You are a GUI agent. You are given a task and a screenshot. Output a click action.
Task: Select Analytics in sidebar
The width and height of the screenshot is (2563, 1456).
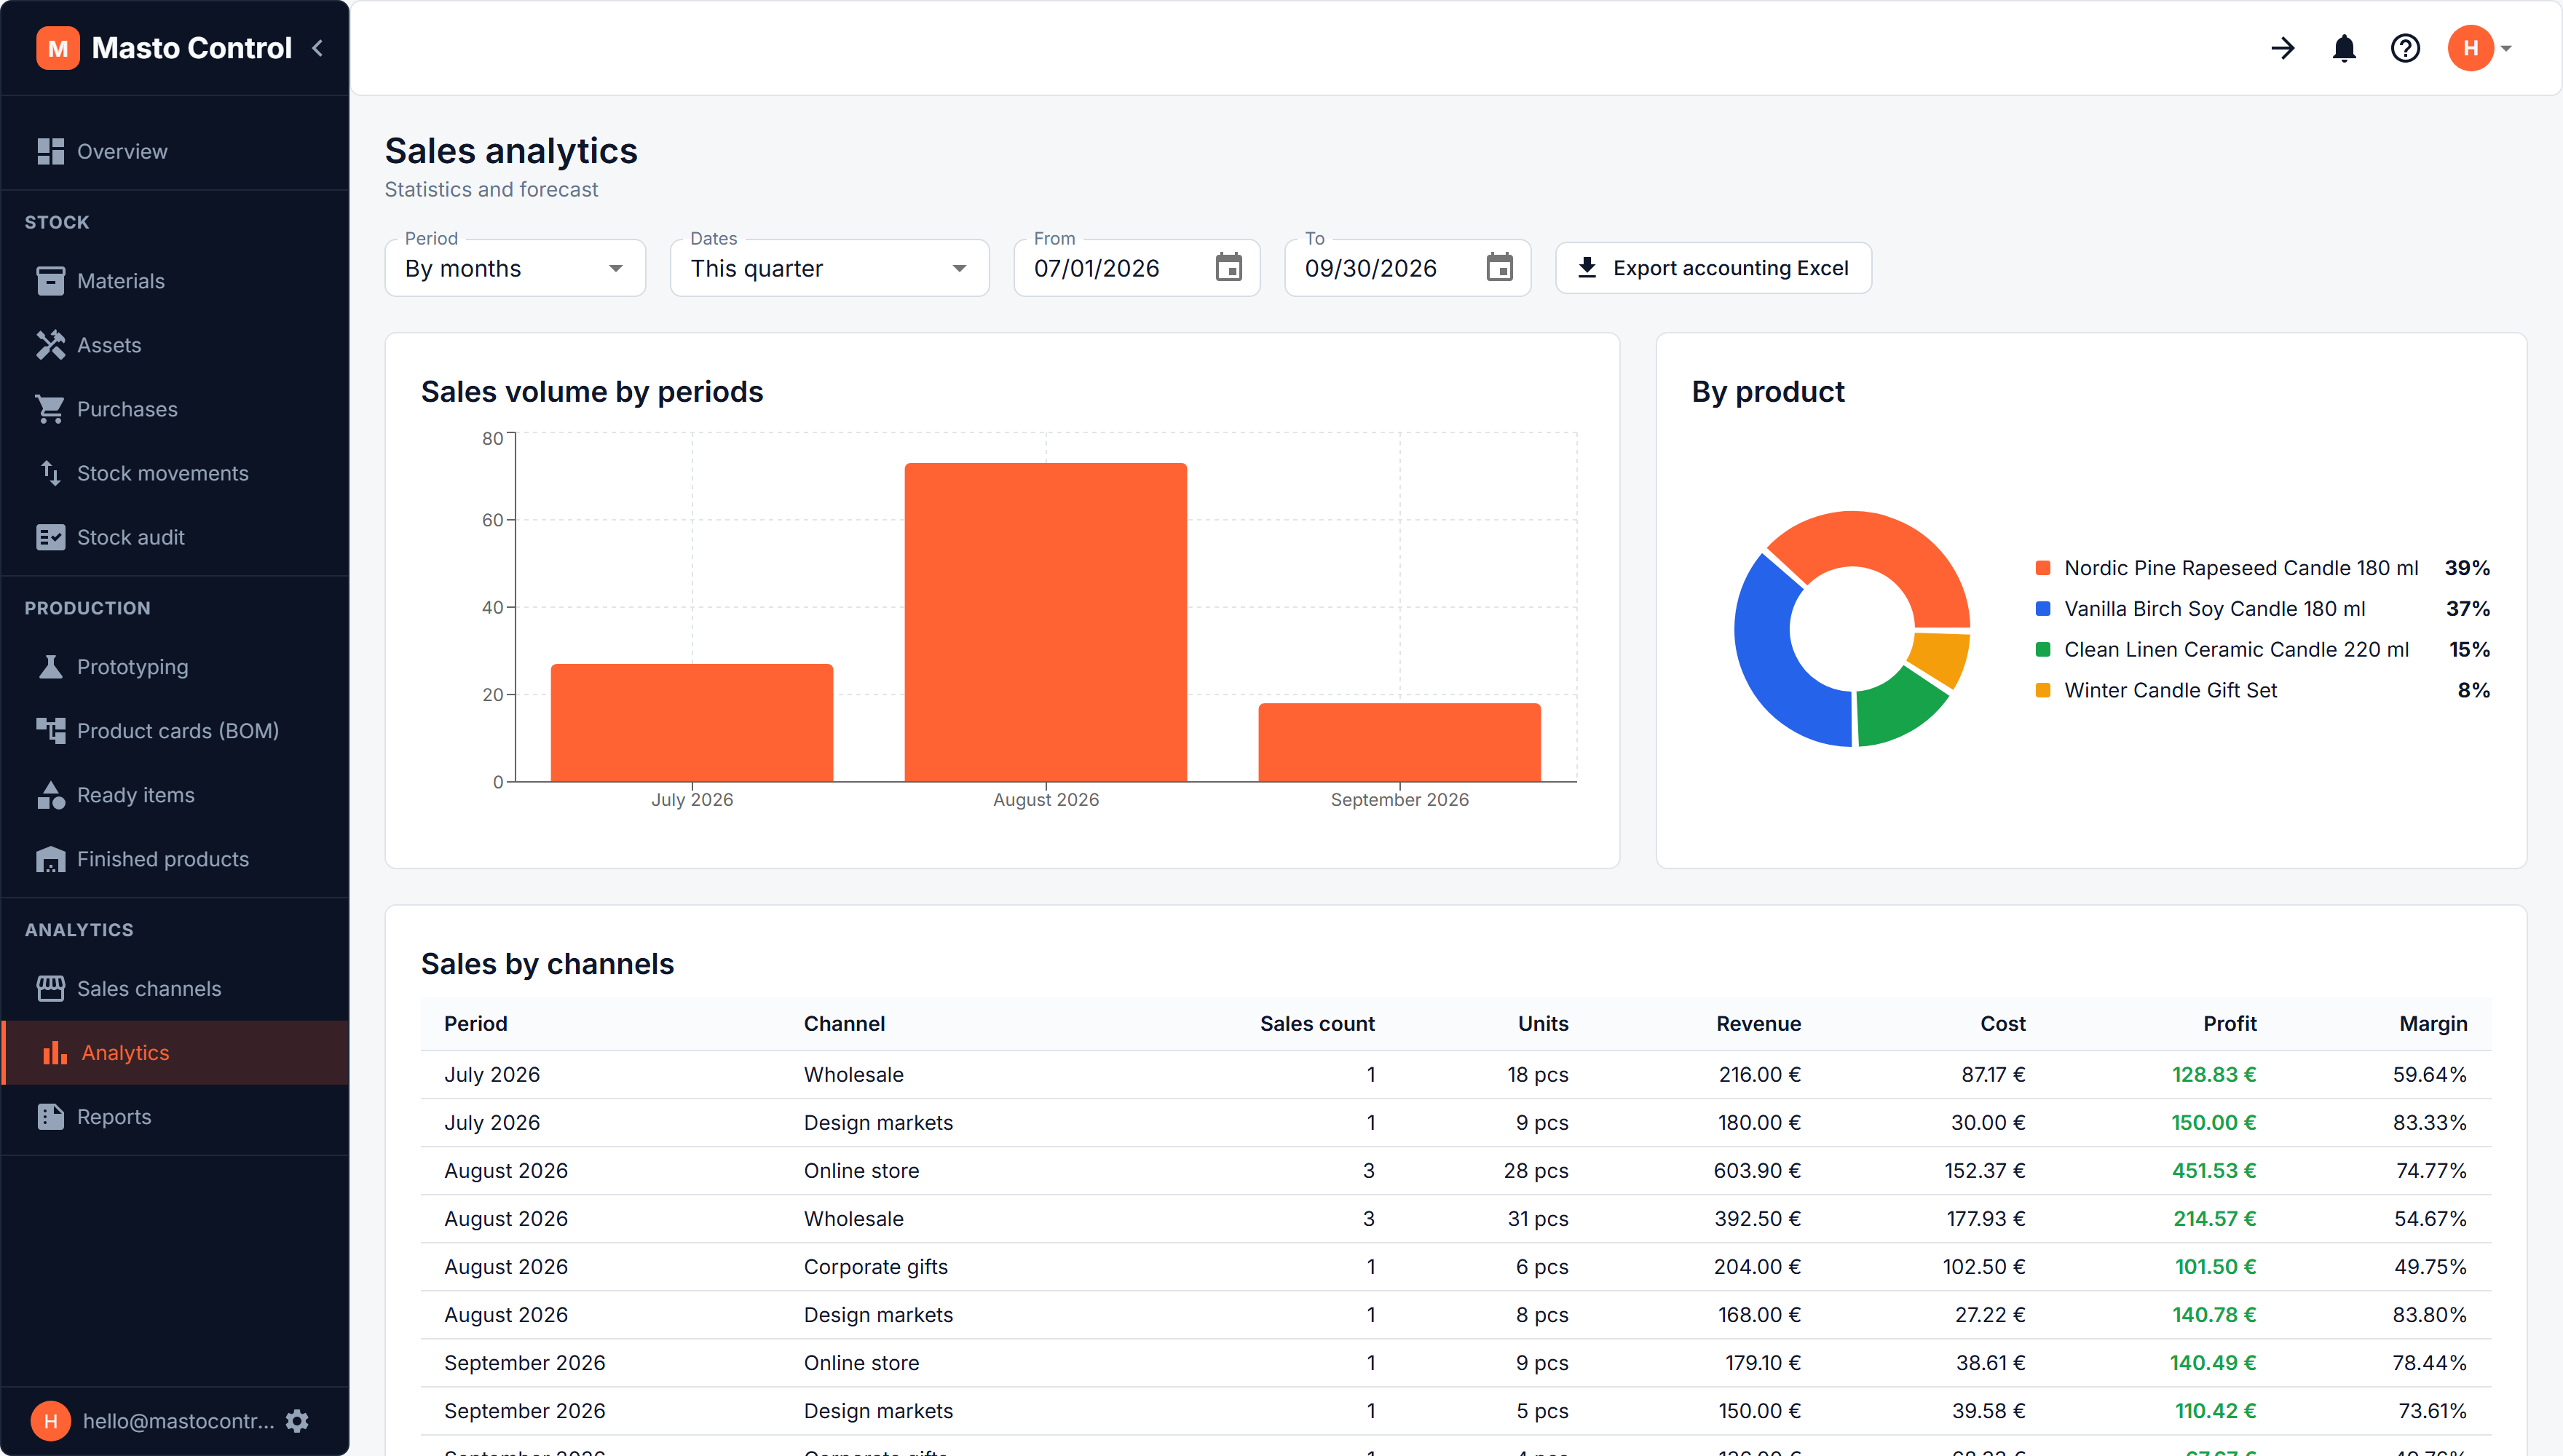[x=175, y=1053]
